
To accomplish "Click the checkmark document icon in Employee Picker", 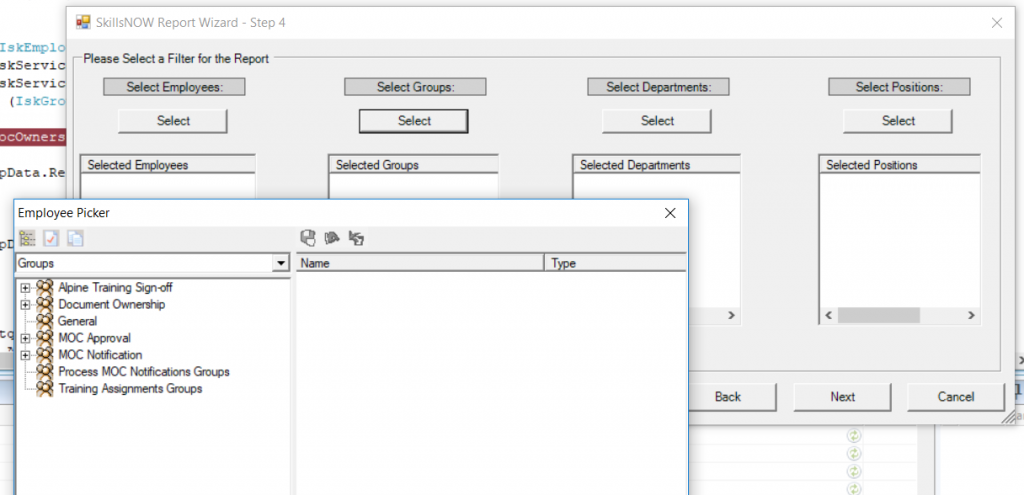I will click(x=51, y=238).
